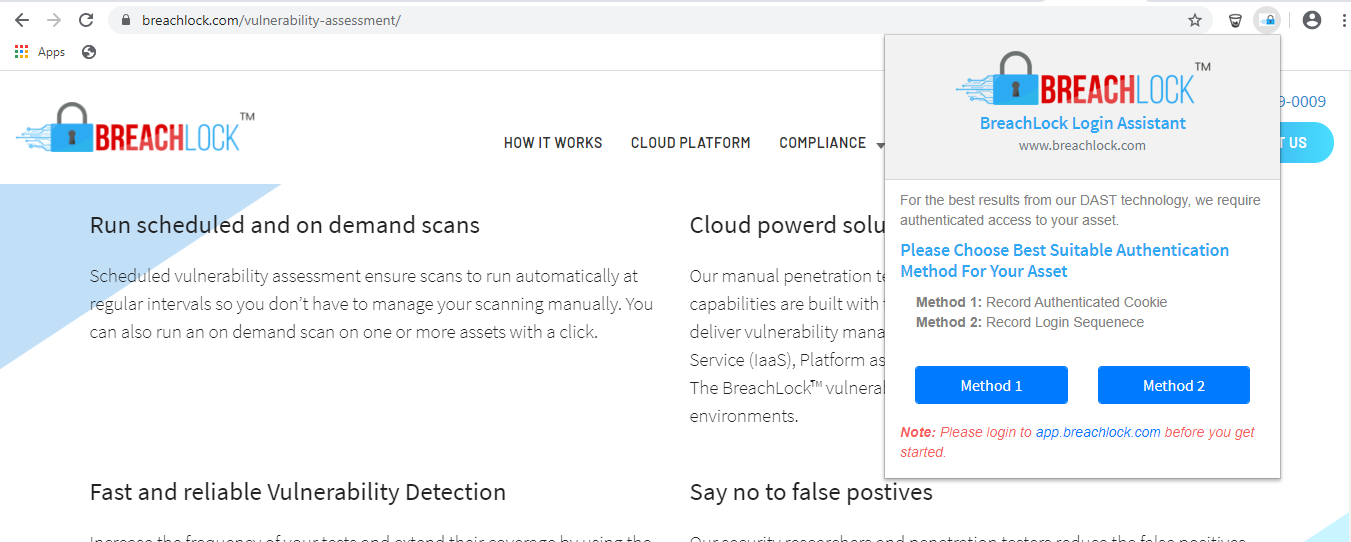Click the 'Say no to false postives' heading
The width and height of the screenshot is (1351, 542).
[x=811, y=492]
